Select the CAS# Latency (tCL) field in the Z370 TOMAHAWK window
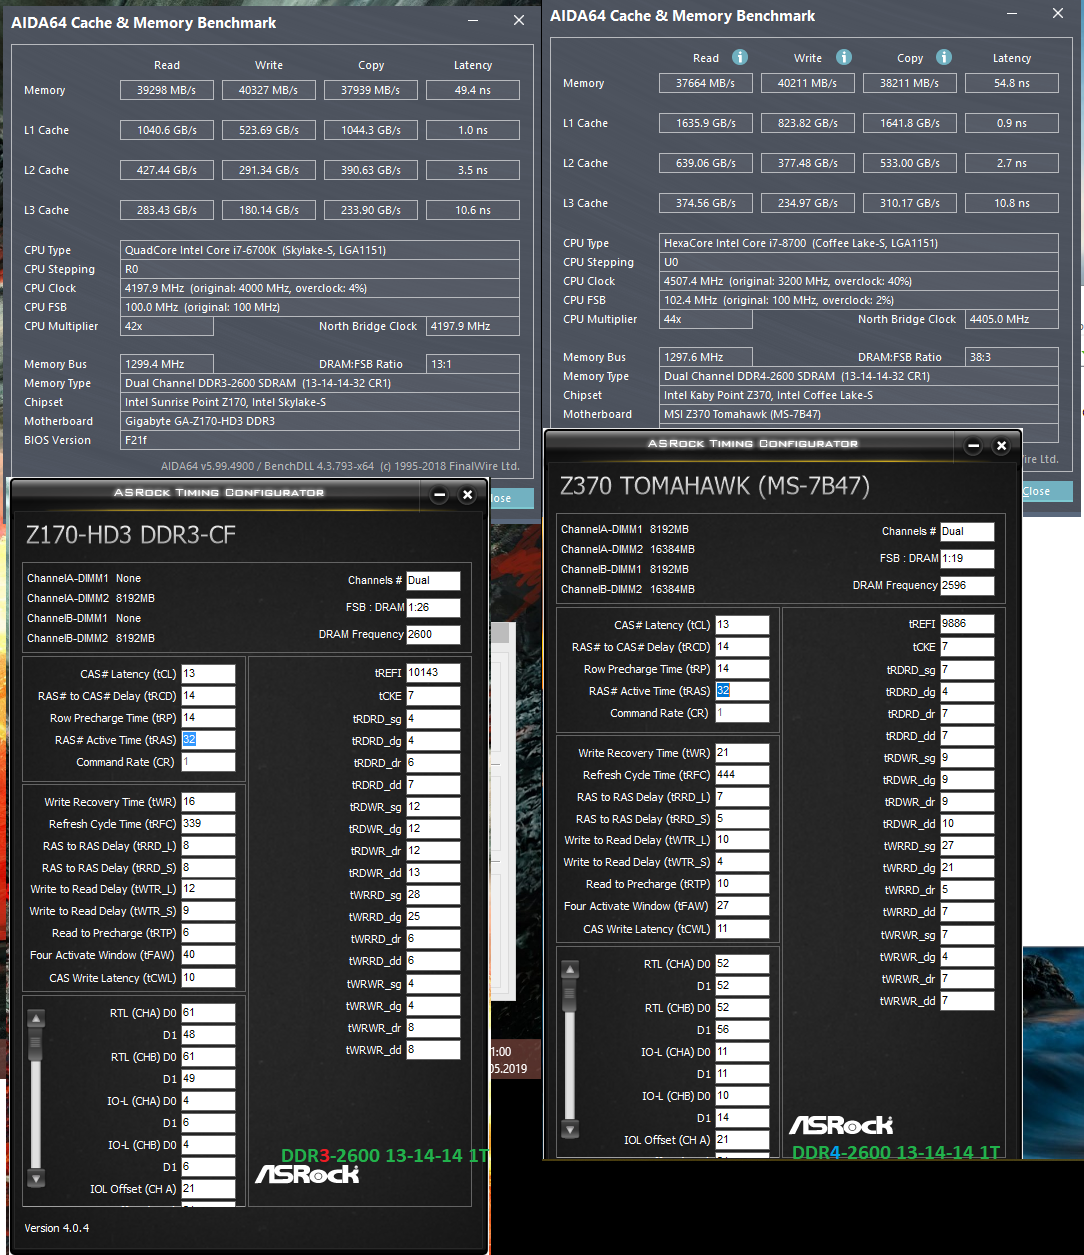The image size is (1084, 1255). (742, 625)
